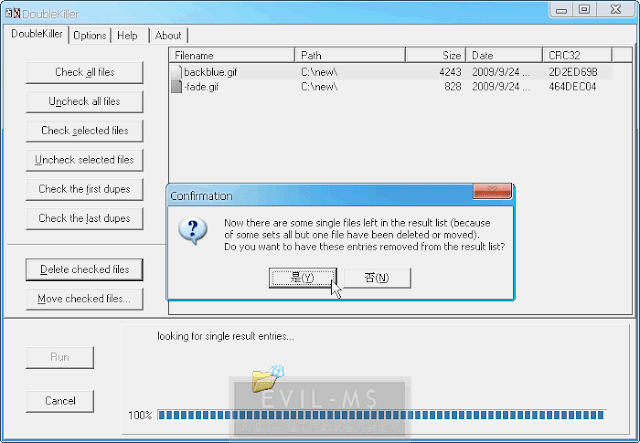Screen dimensions: 640x443
Task: Confirm with the 是(Y) button
Action: point(302,278)
